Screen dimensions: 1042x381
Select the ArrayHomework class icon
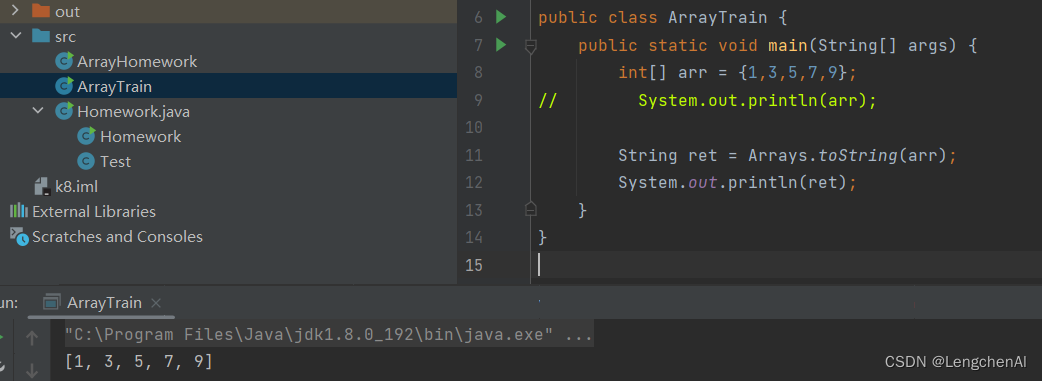[64, 61]
